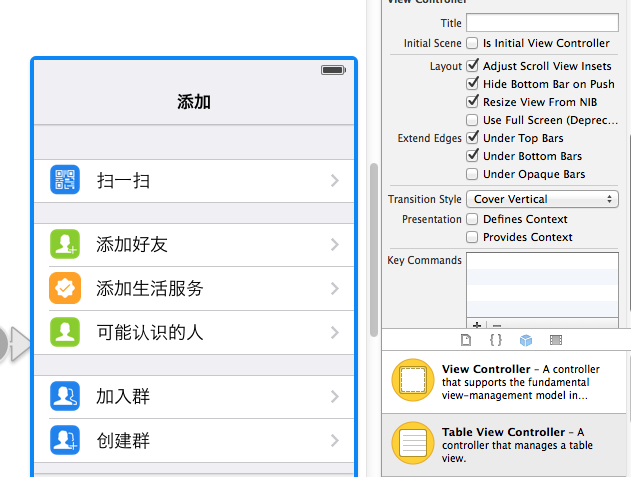
Task: Uncheck Adjust Scroll View Insets
Action: (472, 66)
